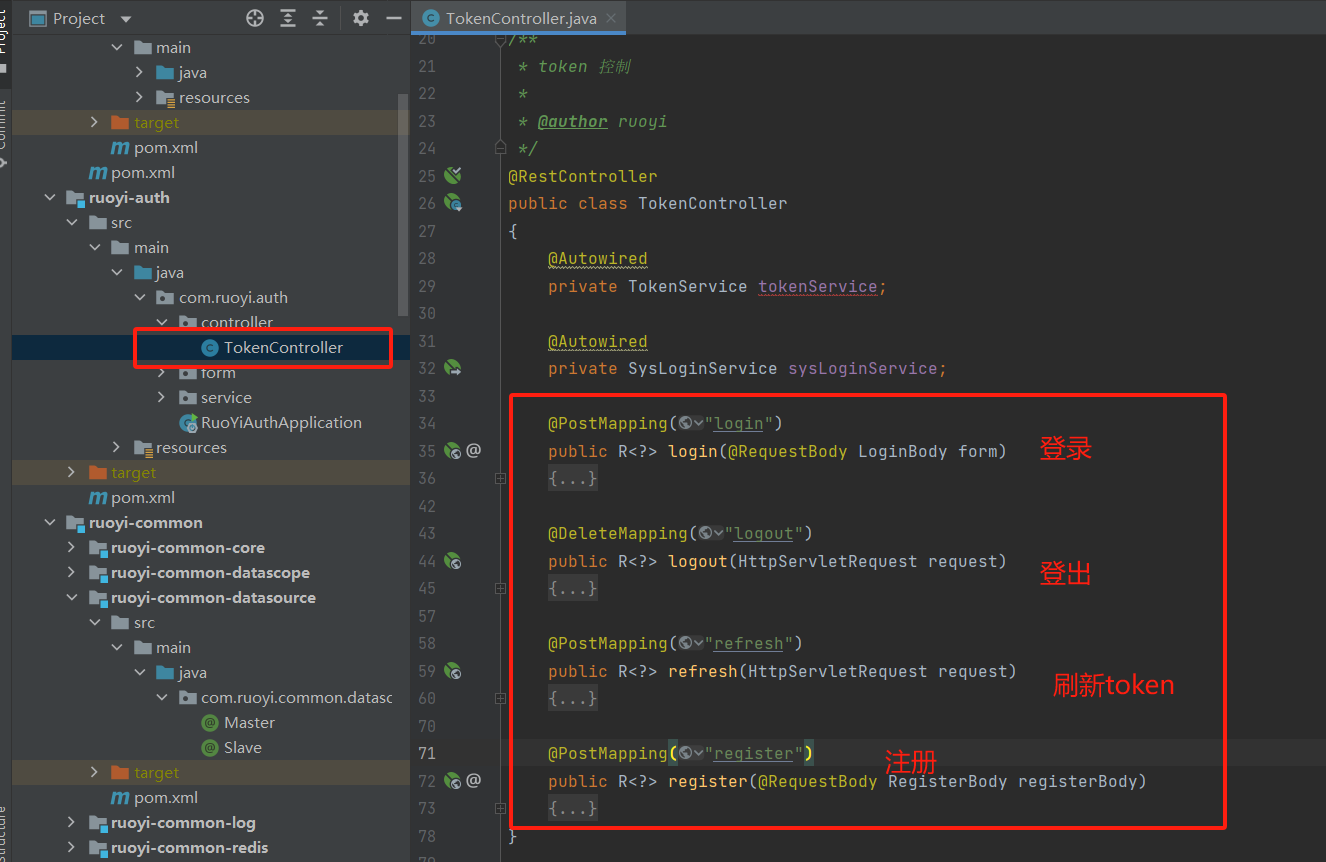Collapse ruoyi-common-datasource module chevron

[72, 598]
